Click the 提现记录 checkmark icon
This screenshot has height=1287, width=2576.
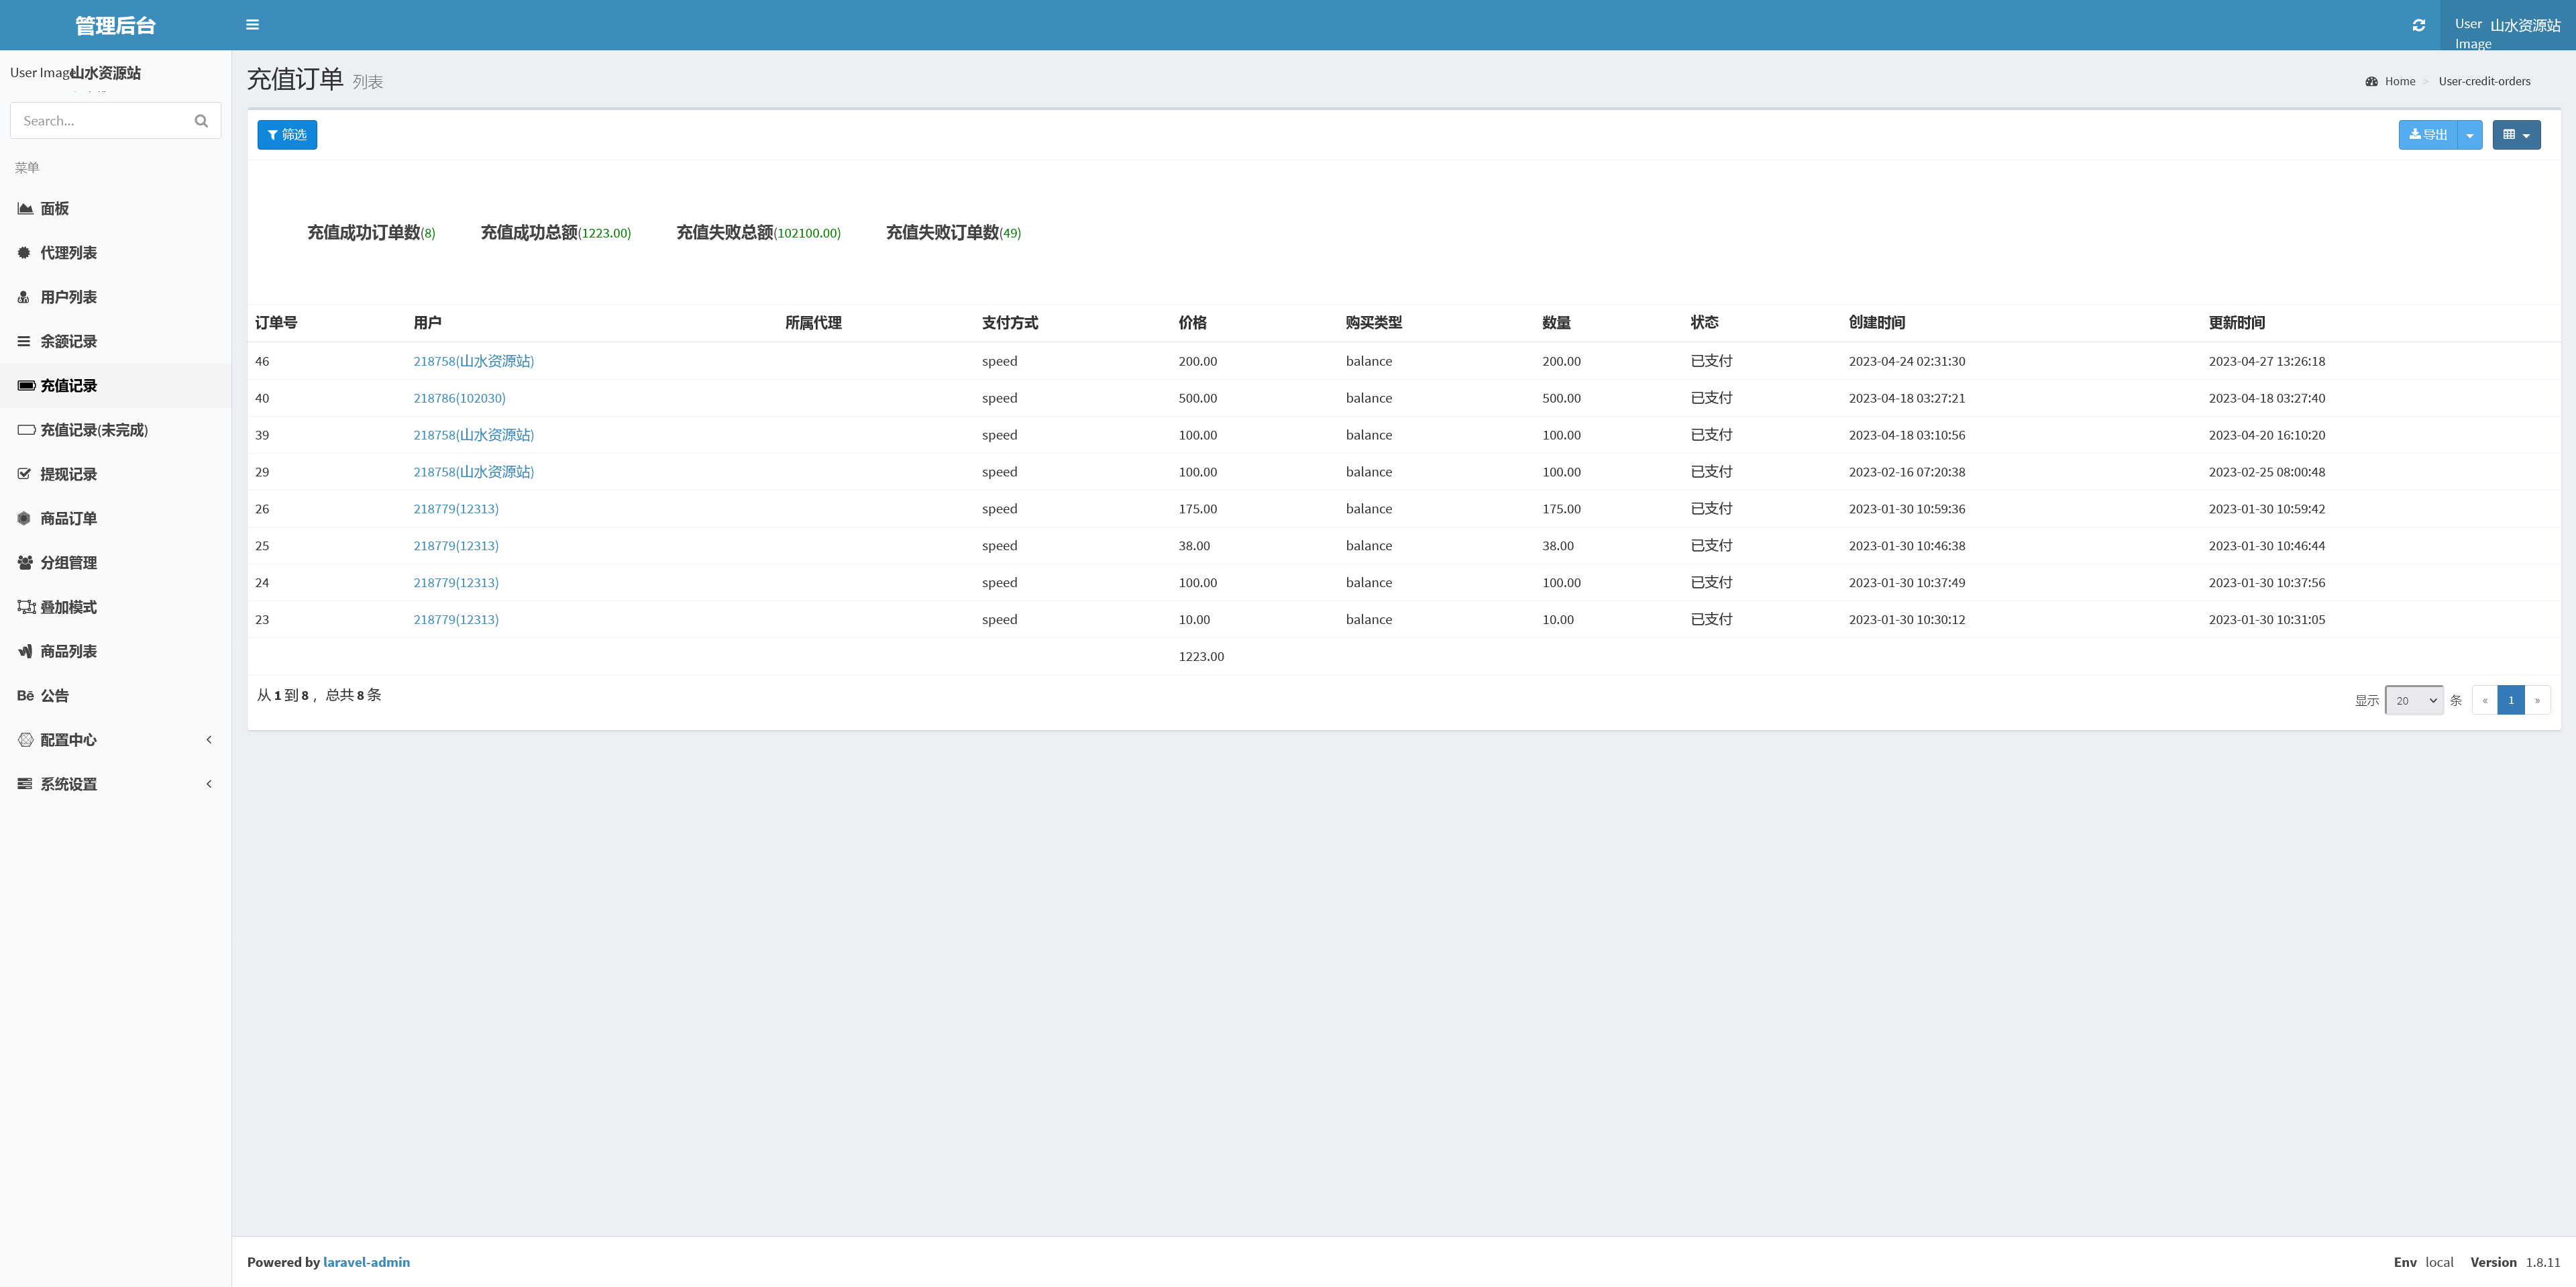(24, 474)
